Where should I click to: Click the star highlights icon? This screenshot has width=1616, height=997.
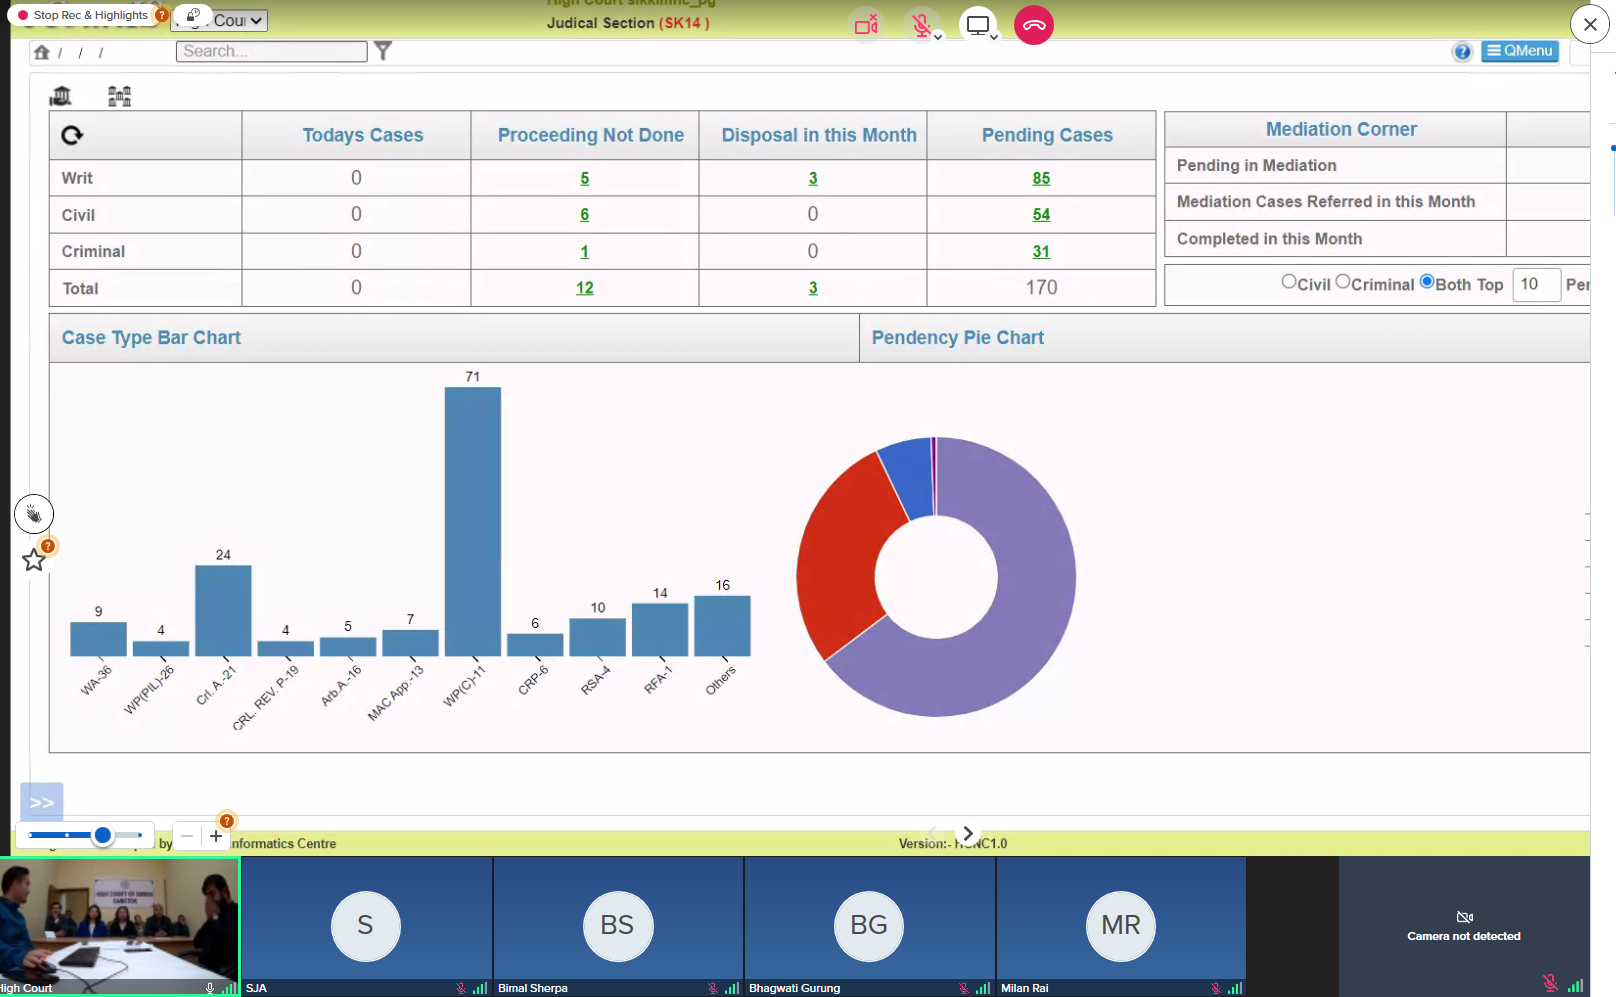click(x=34, y=560)
